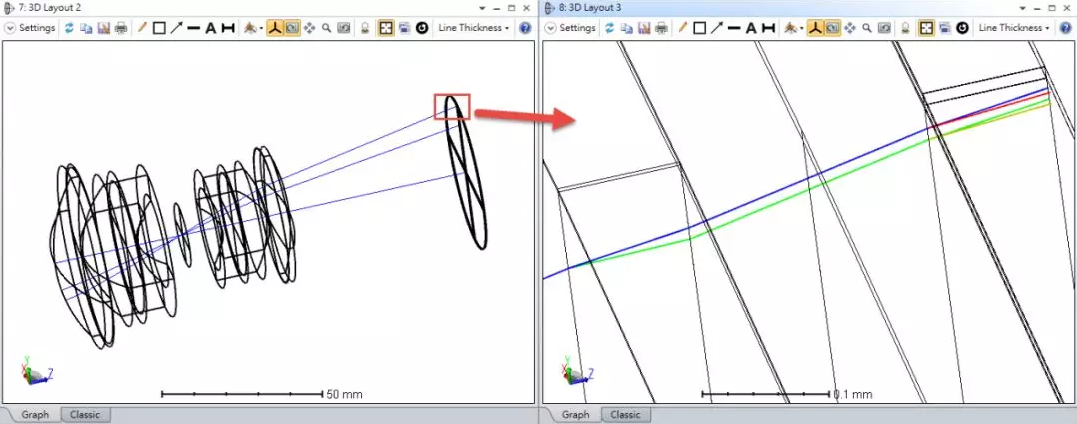Add text annotation (A) in 3D Layout 3
1077x424 pixels.
pyautogui.click(x=751, y=28)
